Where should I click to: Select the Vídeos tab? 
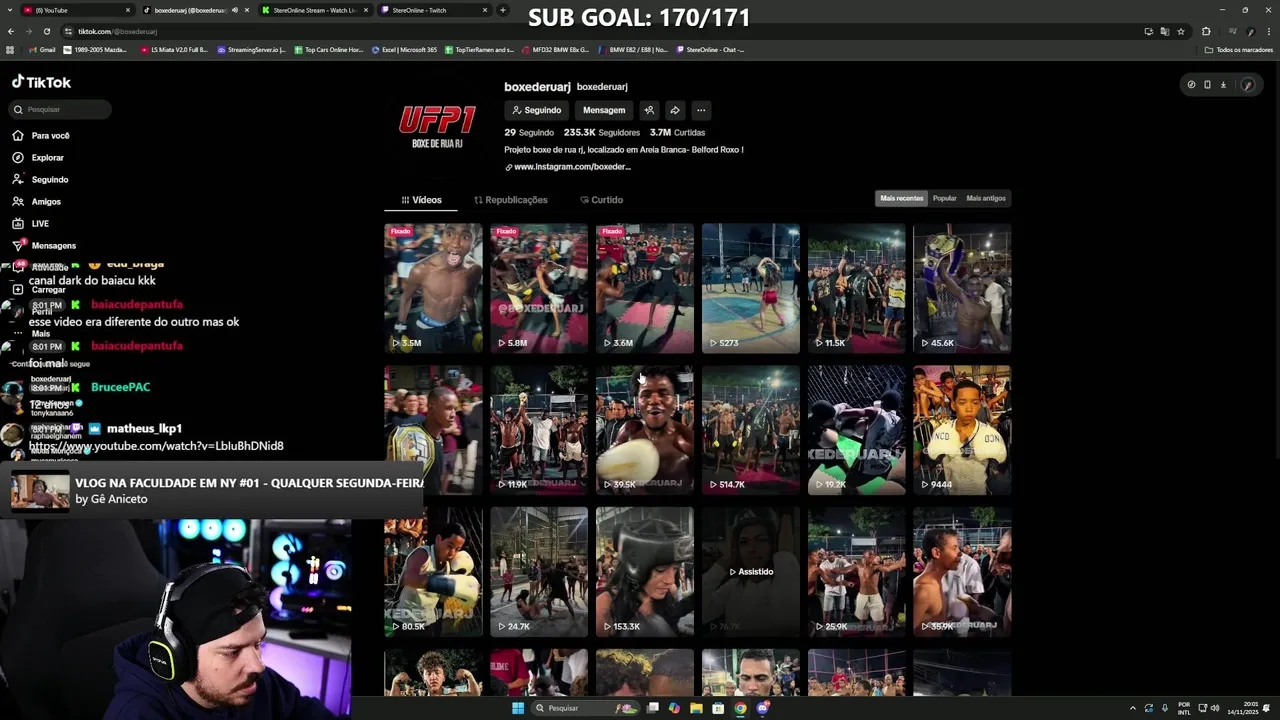pos(421,200)
